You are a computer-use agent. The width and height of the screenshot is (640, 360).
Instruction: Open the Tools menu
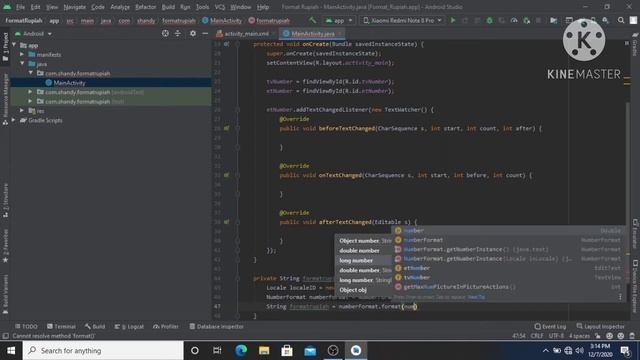(x=202, y=7)
